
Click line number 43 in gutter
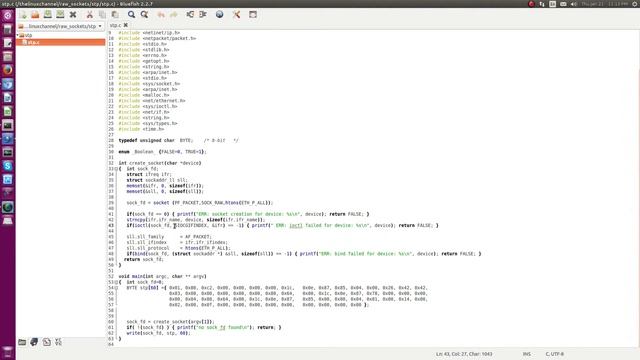click(x=111, y=225)
